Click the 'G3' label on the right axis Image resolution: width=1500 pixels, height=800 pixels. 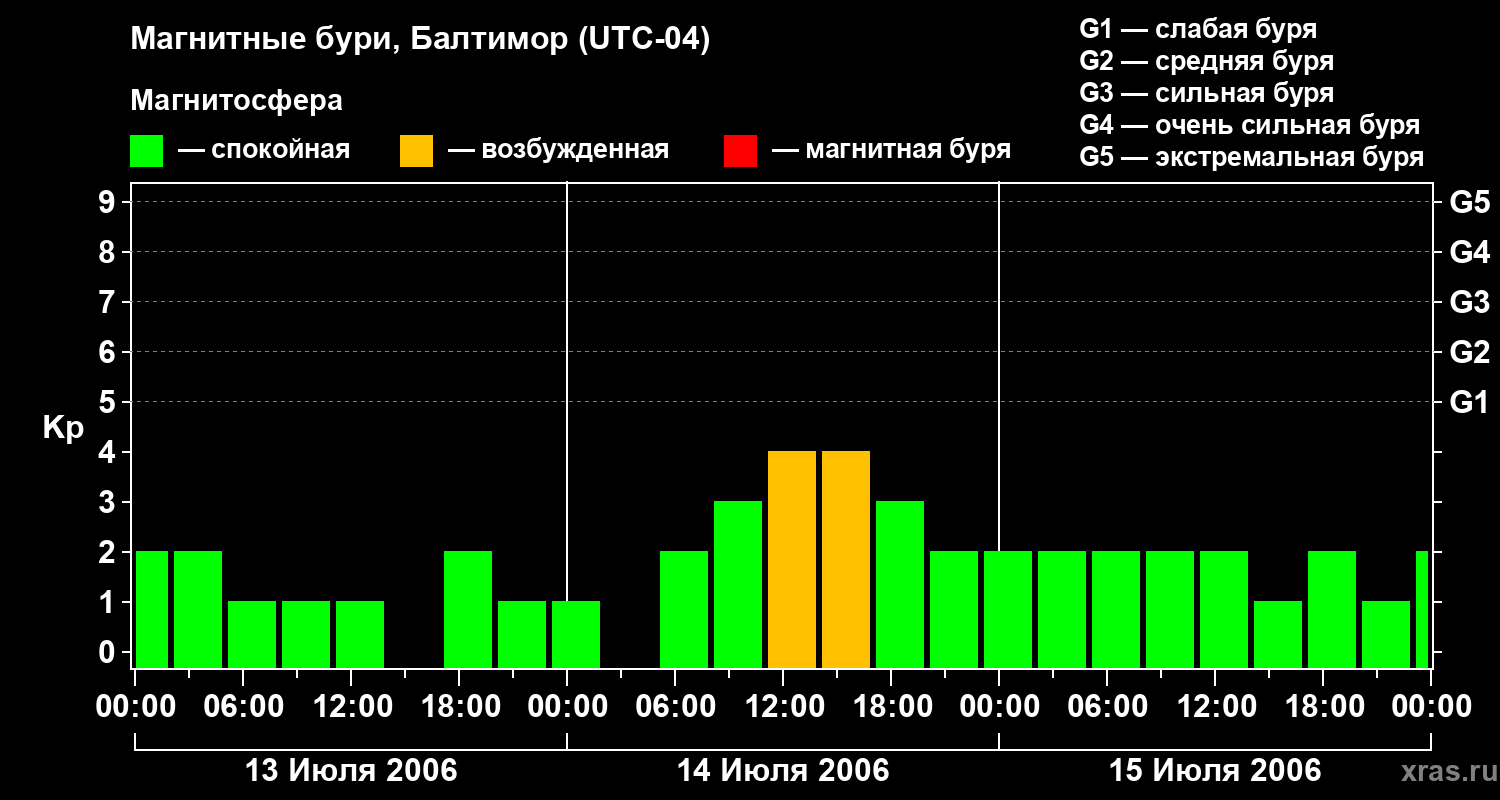[x=1469, y=303]
